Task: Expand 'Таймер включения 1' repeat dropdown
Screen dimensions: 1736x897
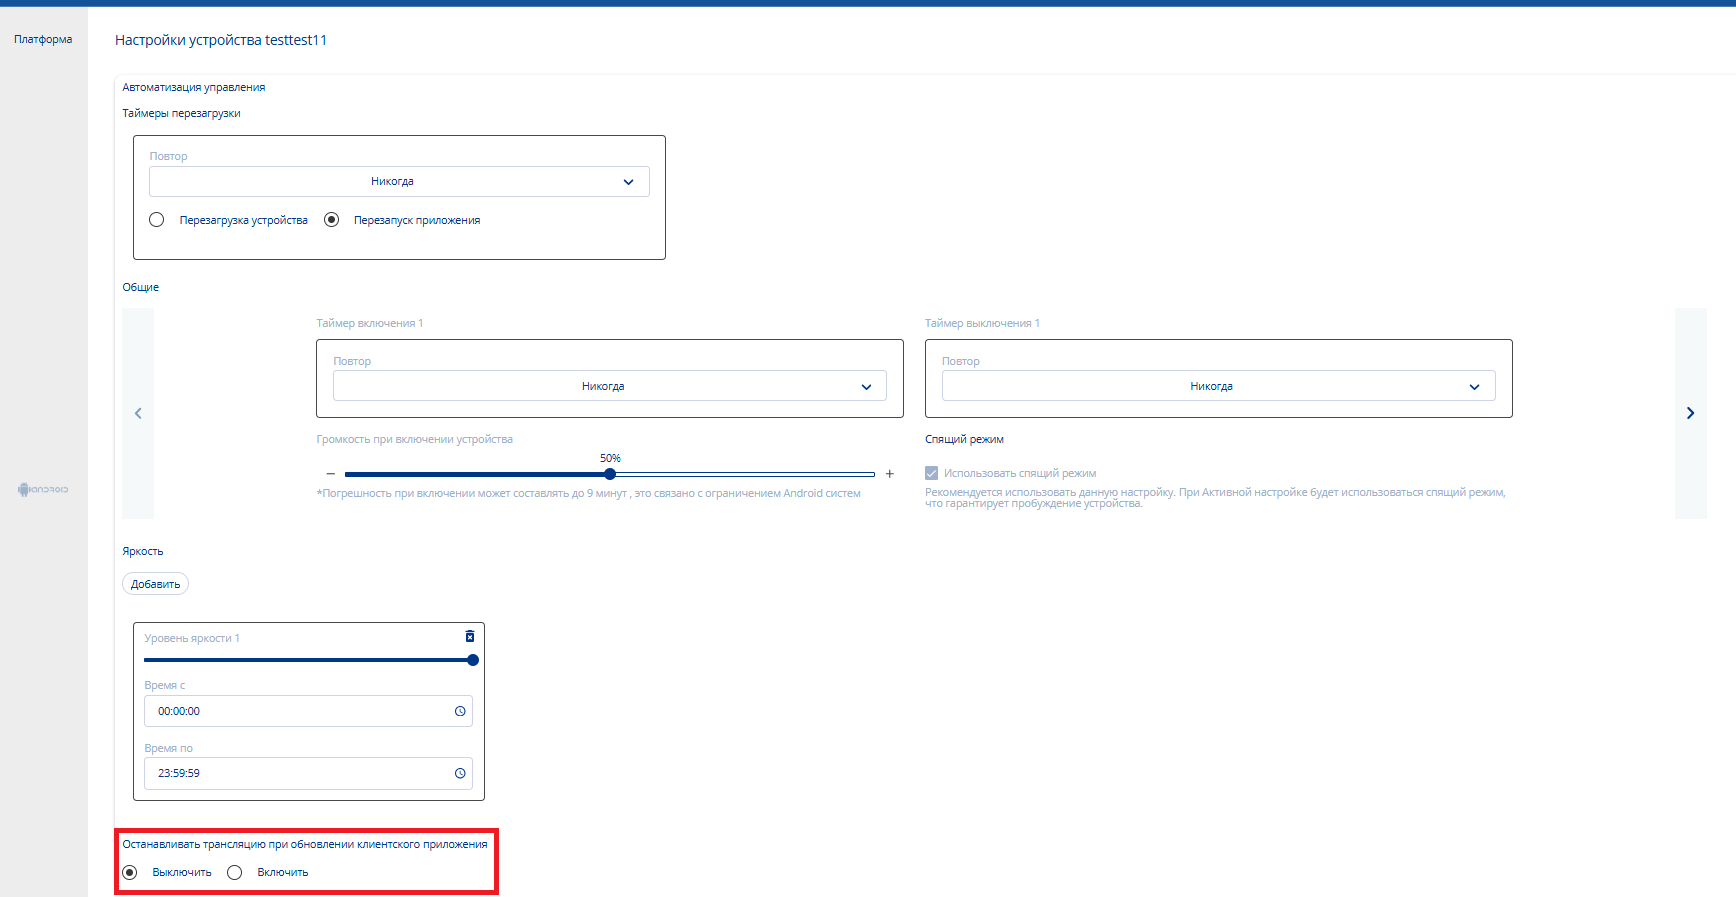Action: coord(609,386)
